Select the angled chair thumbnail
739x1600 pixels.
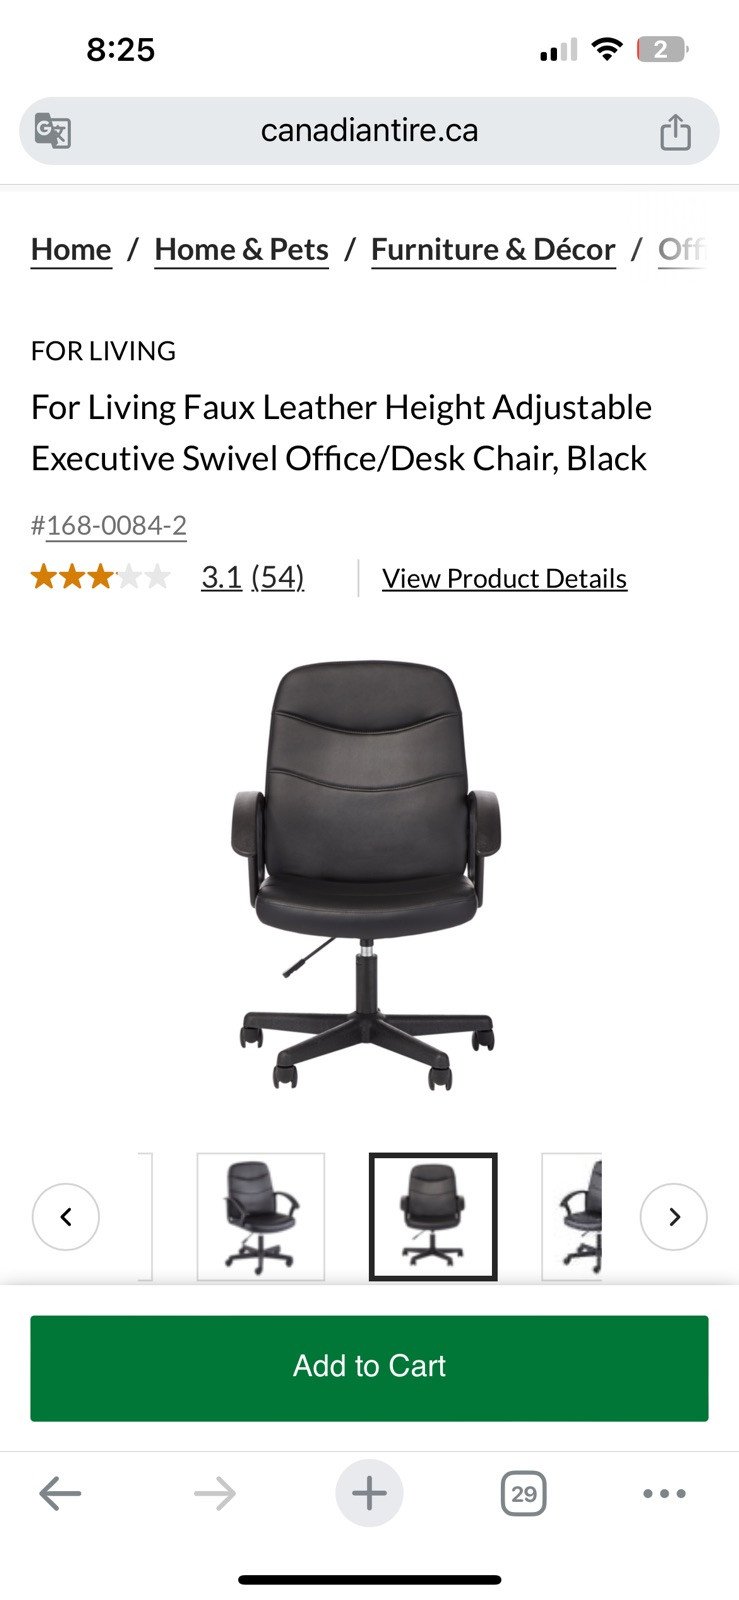coord(261,1217)
